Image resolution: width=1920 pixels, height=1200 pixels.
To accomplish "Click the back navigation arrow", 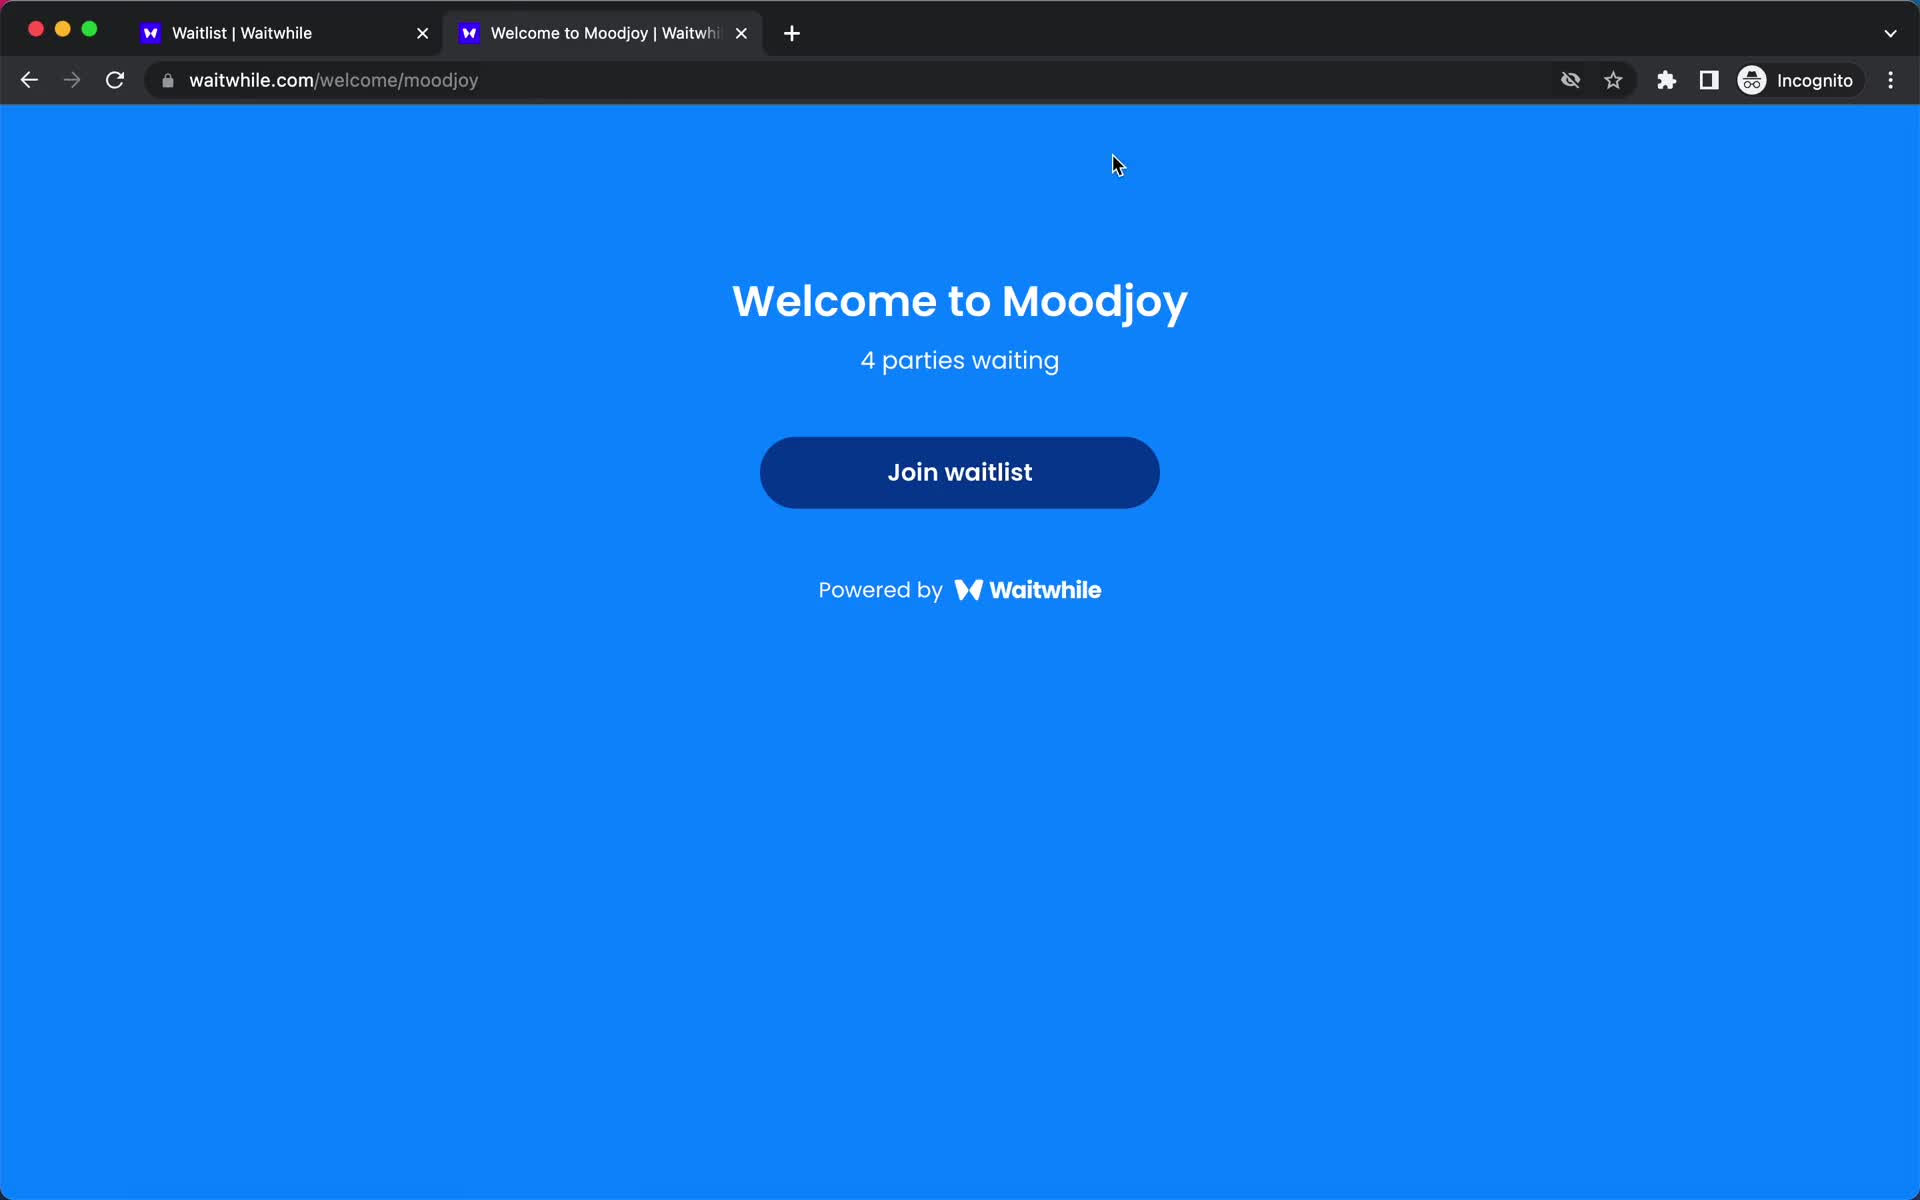I will coord(28,79).
